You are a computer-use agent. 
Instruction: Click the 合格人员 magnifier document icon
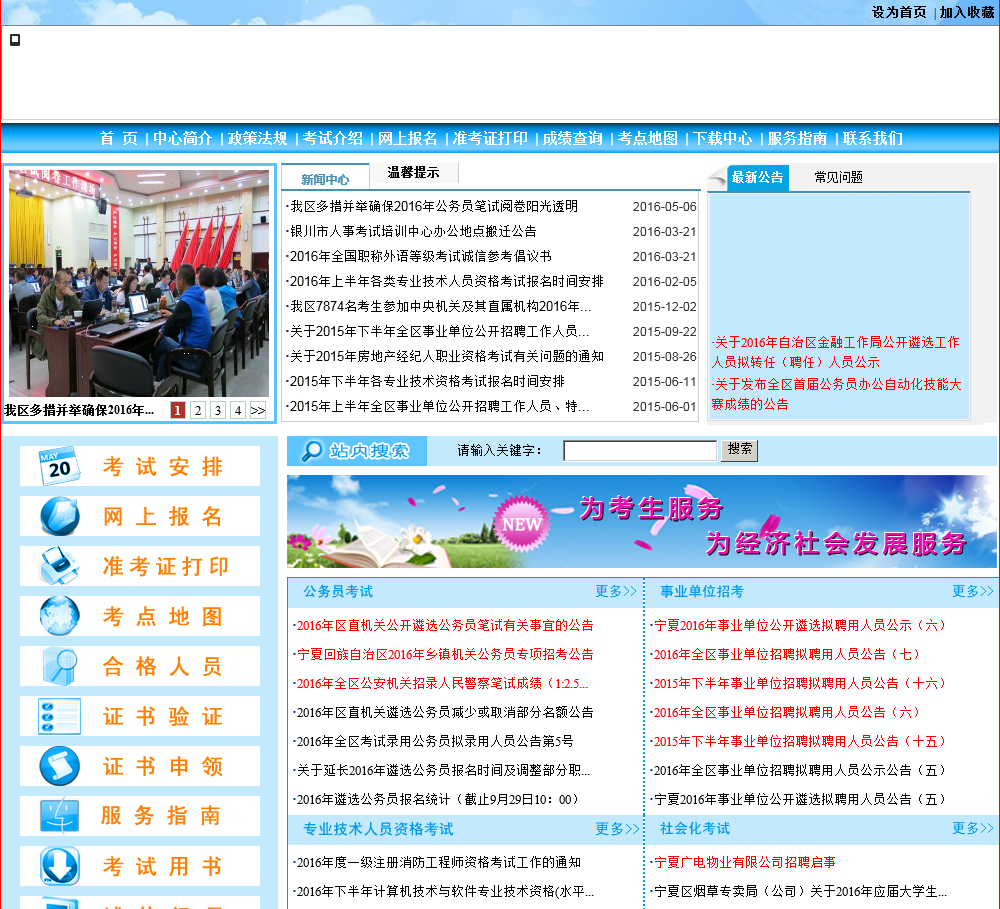[59, 666]
